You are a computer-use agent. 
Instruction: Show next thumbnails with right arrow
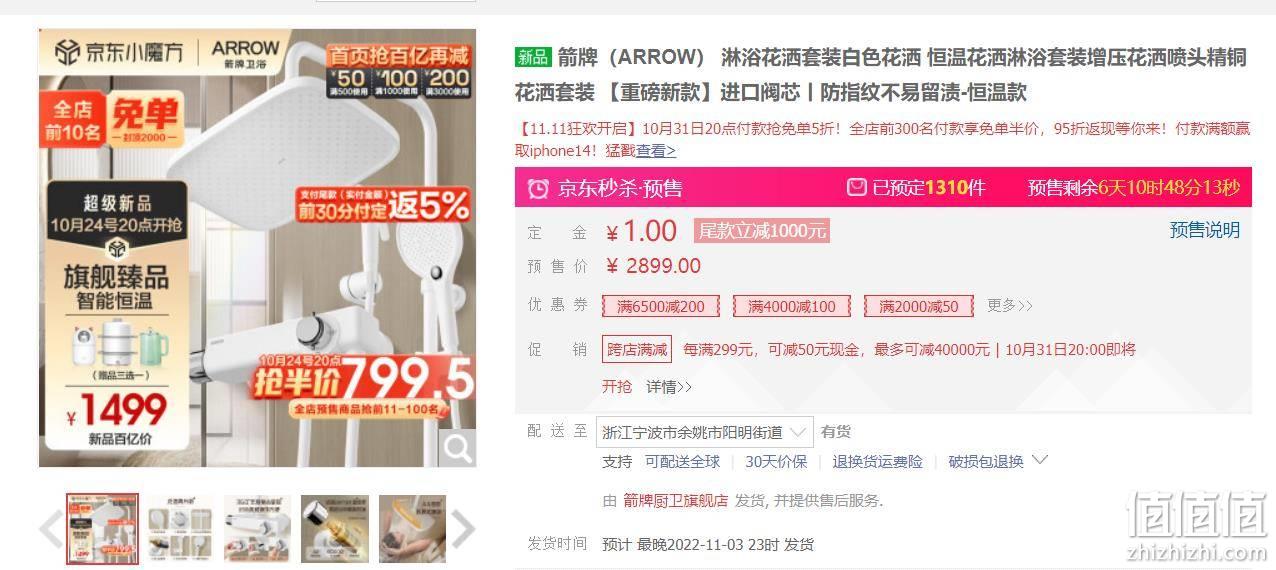point(463,529)
